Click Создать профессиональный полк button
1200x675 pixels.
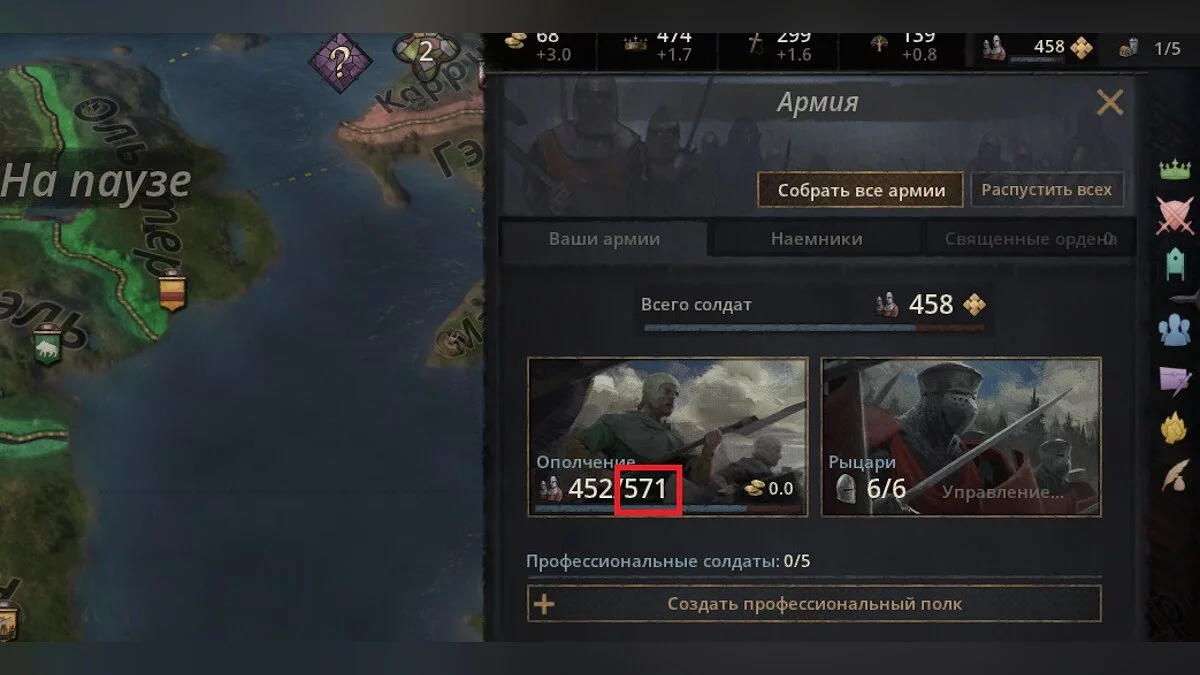814,604
